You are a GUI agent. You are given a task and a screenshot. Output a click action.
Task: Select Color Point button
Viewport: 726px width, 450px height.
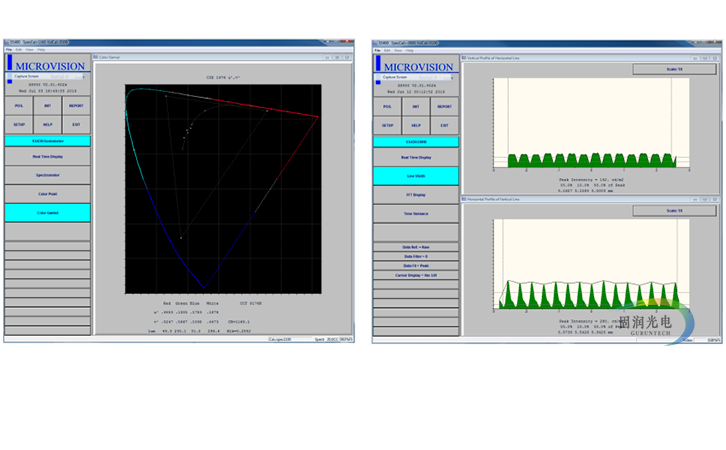(48, 194)
